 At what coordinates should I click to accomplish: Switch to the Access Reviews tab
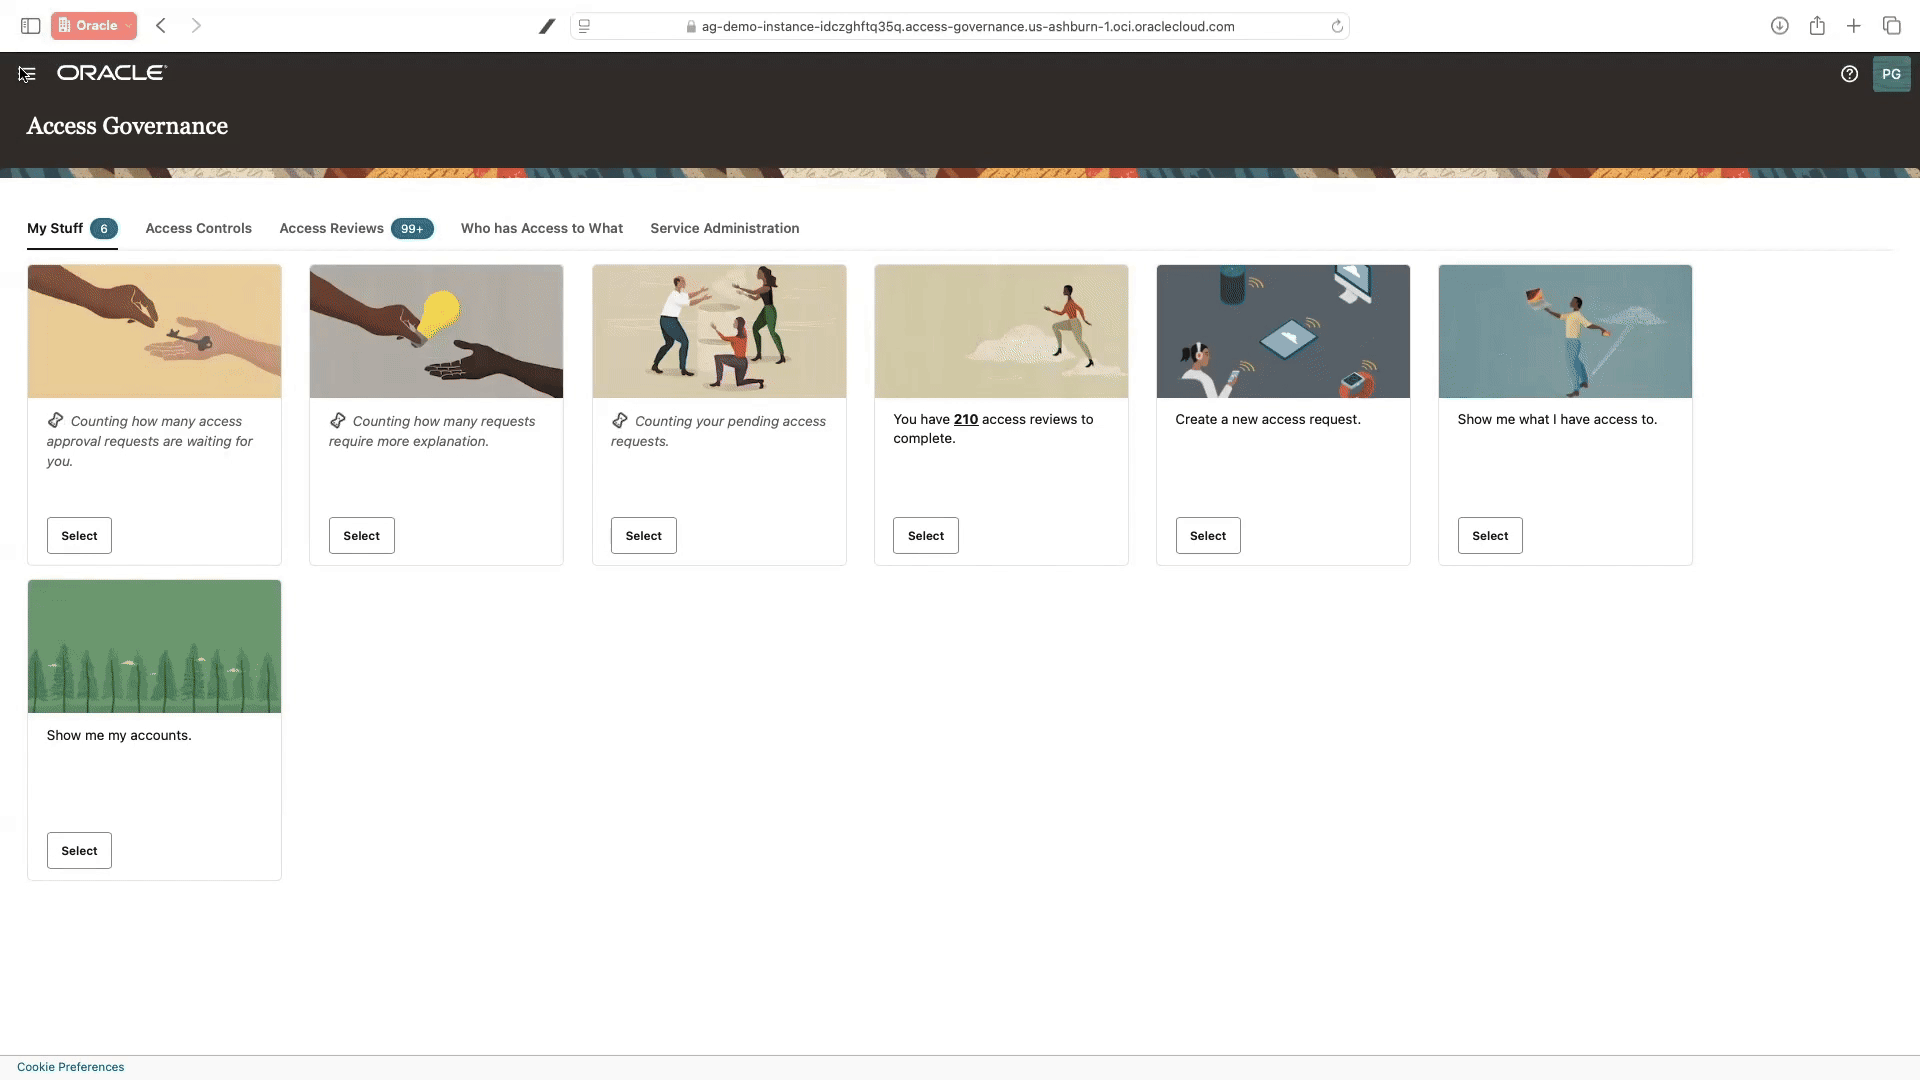click(331, 228)
